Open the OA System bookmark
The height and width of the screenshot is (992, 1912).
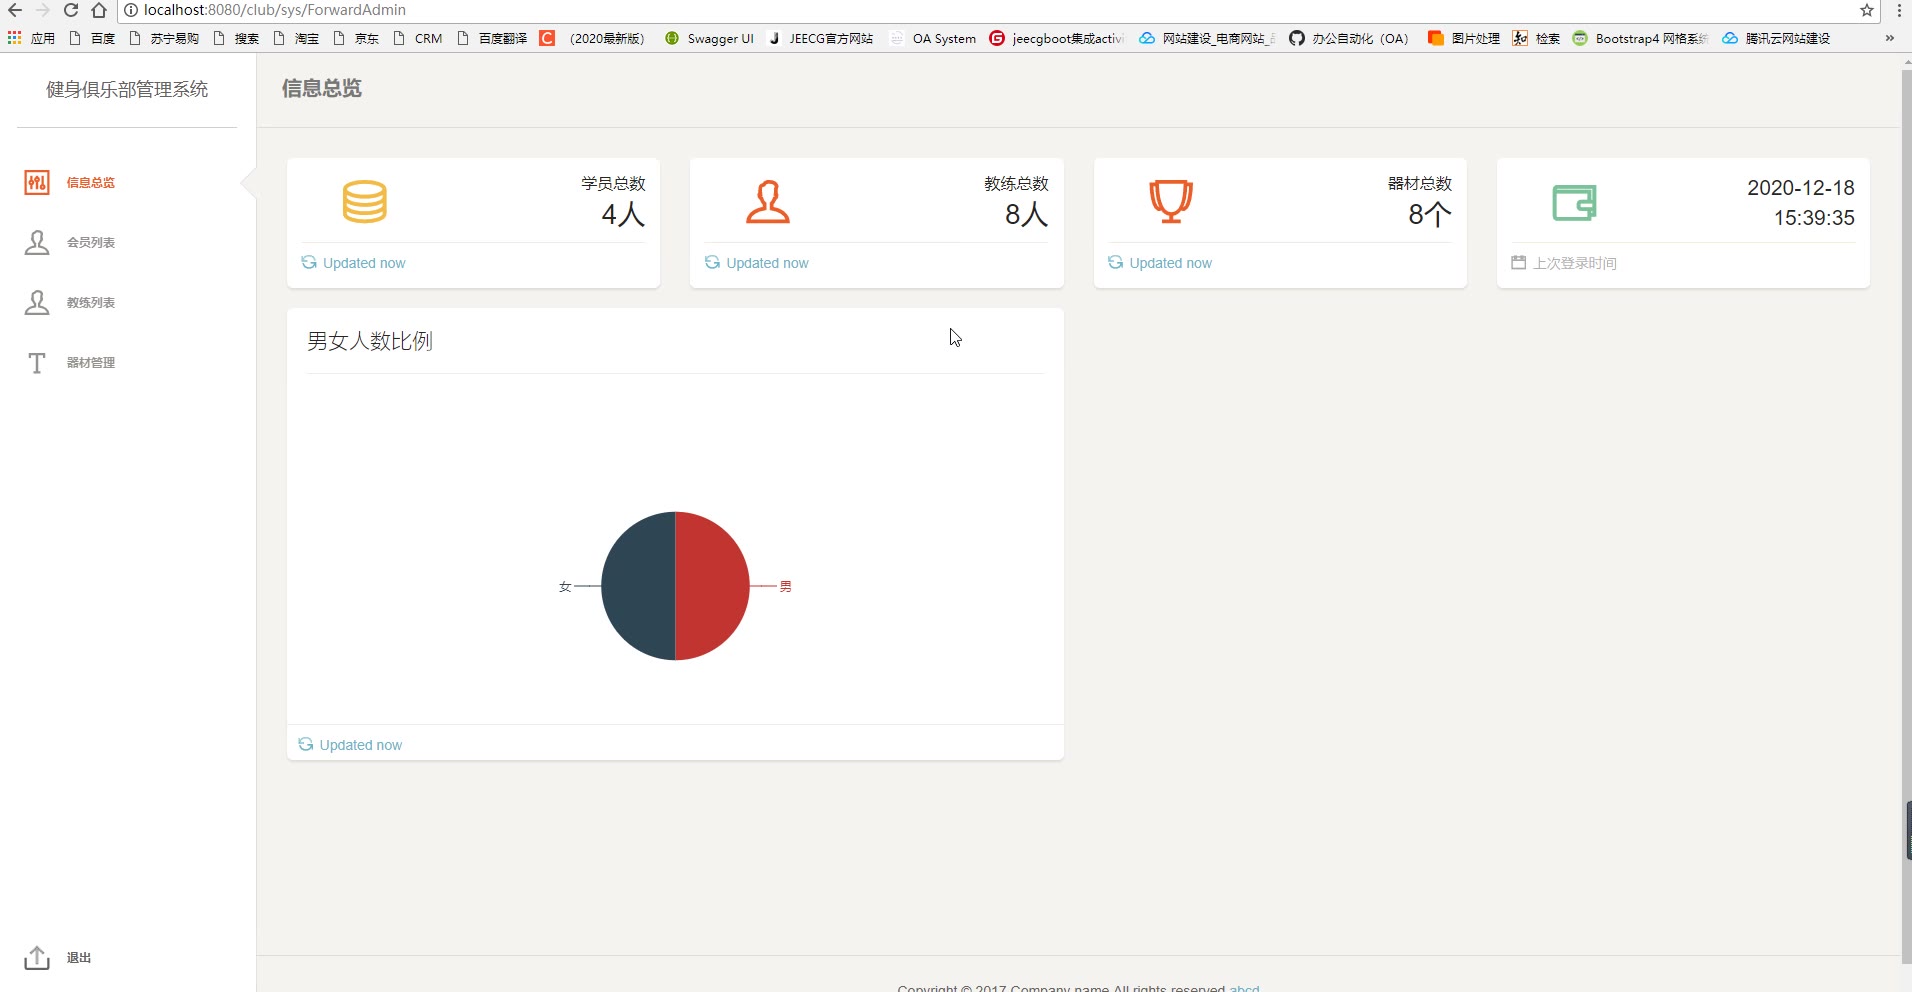tap(933, 38)
